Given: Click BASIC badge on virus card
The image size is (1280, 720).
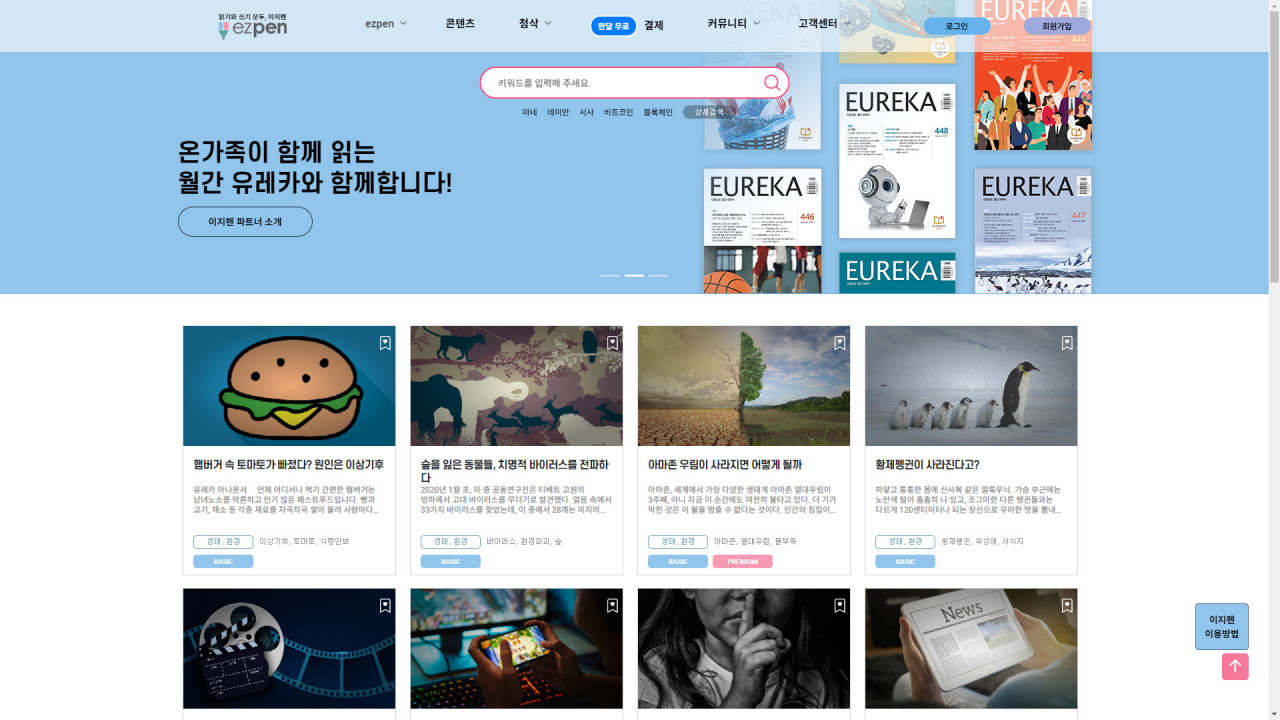Looking at the screenshot, I should [450, 562].
